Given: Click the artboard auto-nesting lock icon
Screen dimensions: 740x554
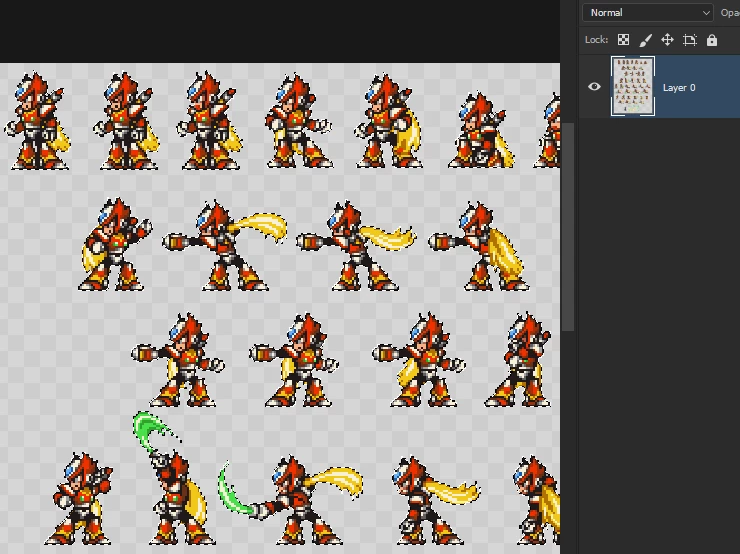Looking at the screenshot, I should pyautogui.click(x=690, y=40).
